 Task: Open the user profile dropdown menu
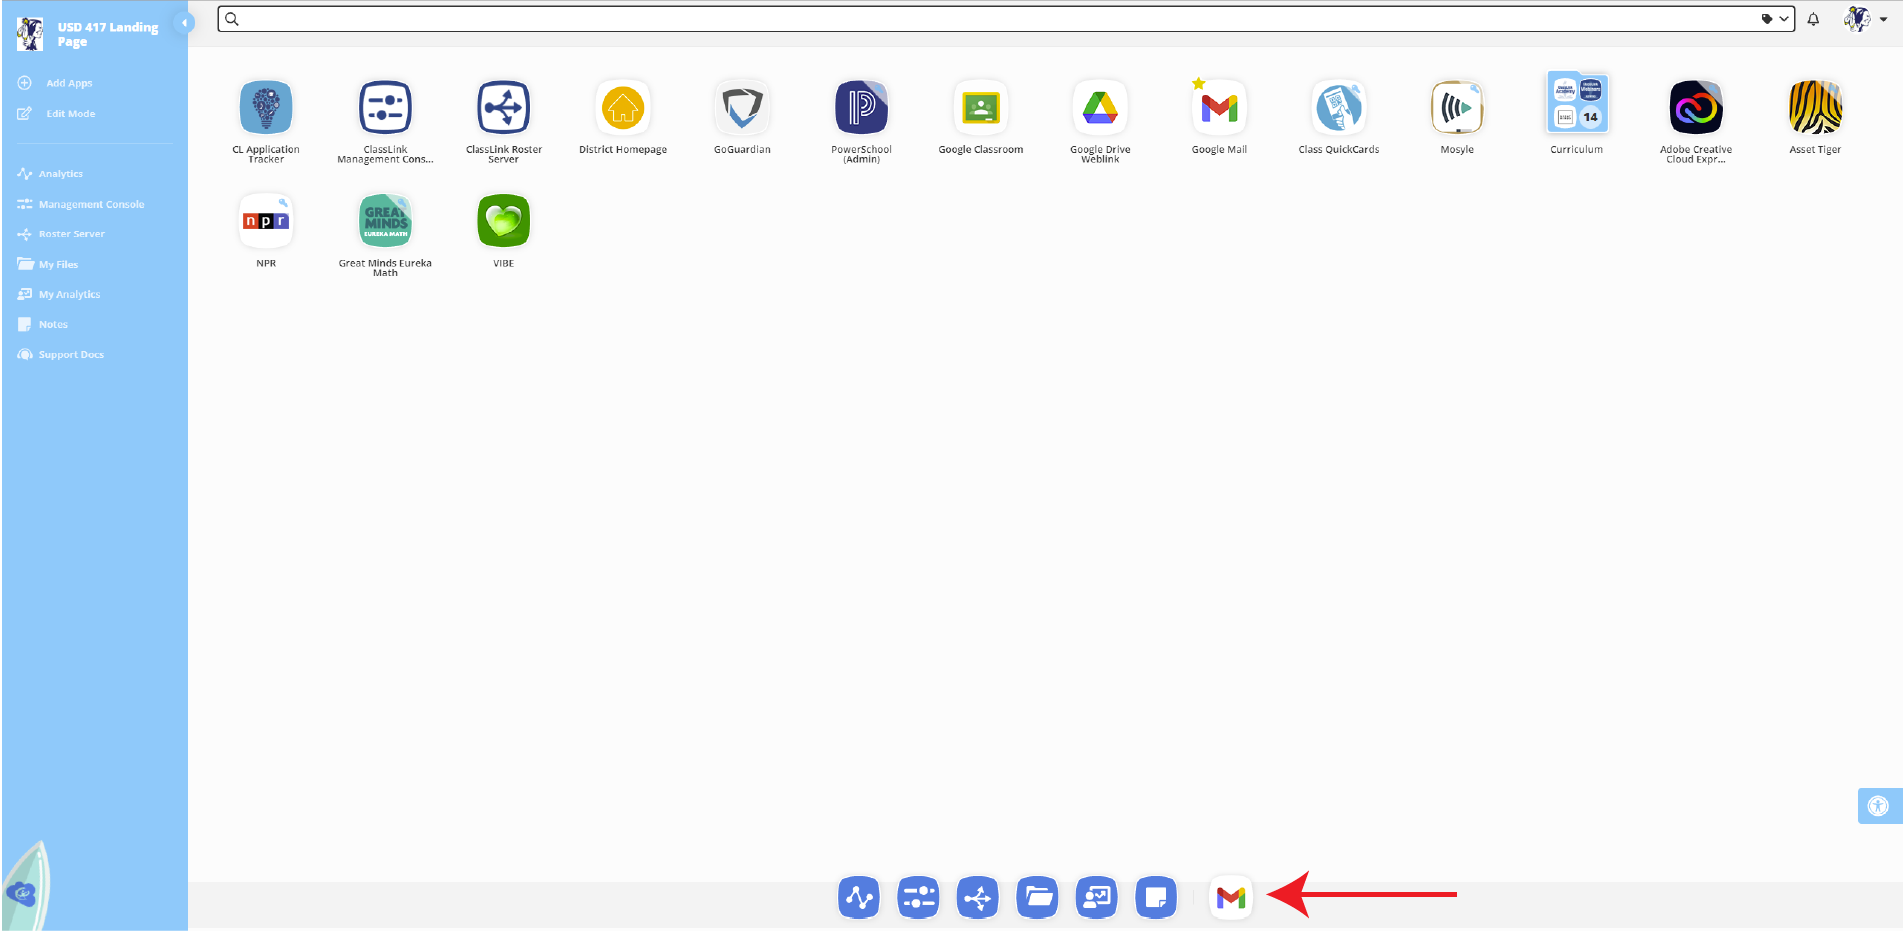coord(1866,19)
